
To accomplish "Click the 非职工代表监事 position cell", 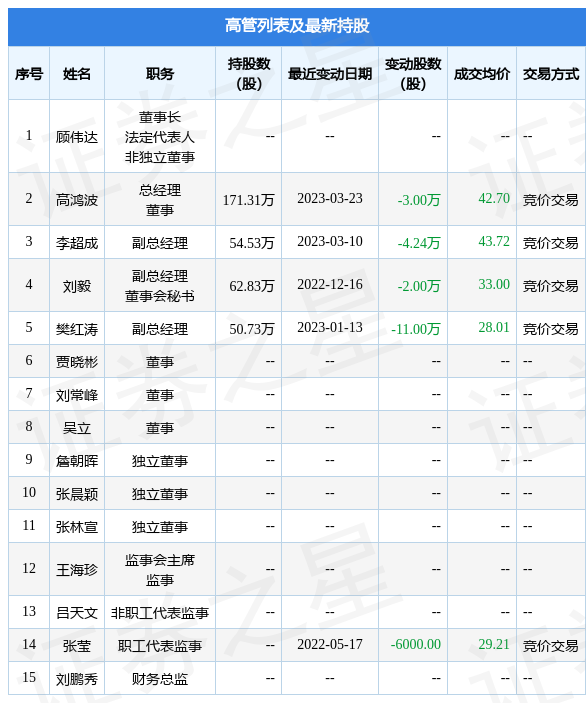I will (x=160, y=613).
